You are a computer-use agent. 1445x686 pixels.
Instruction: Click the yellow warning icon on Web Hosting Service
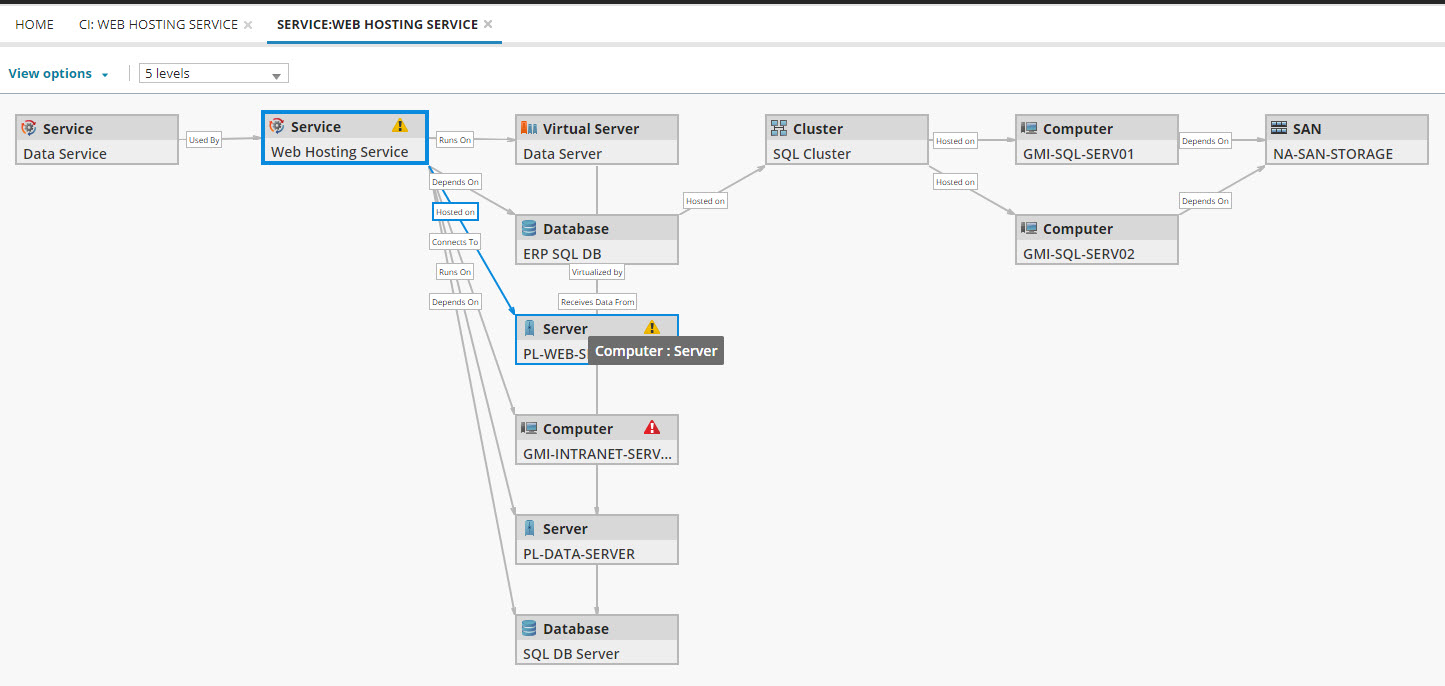[400, 126]
